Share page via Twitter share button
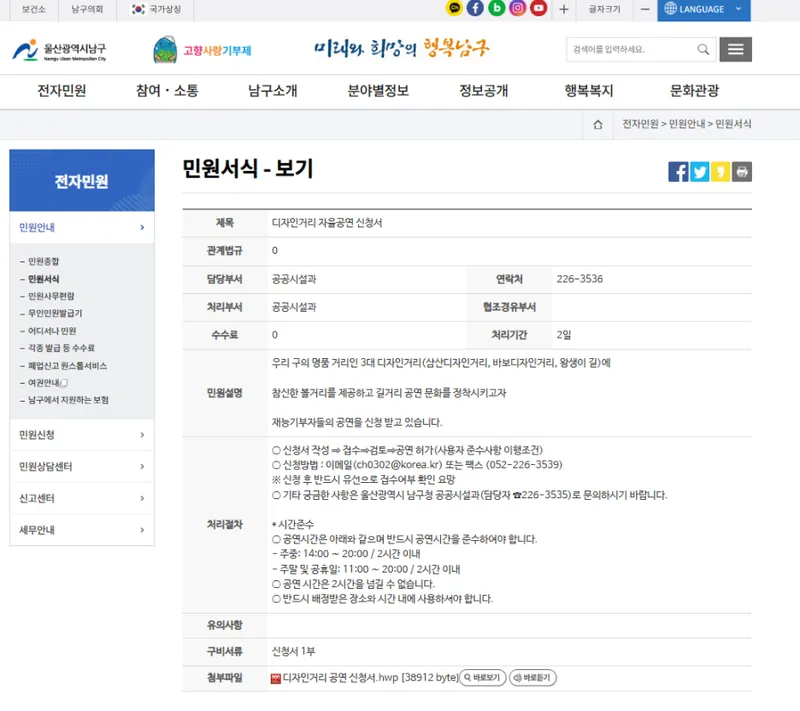The height and width of the screenshot is (711, 800). [699, 172]
